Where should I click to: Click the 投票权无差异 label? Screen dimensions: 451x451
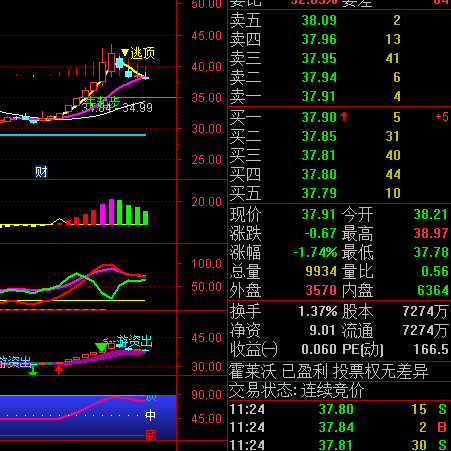pos(380,371)
